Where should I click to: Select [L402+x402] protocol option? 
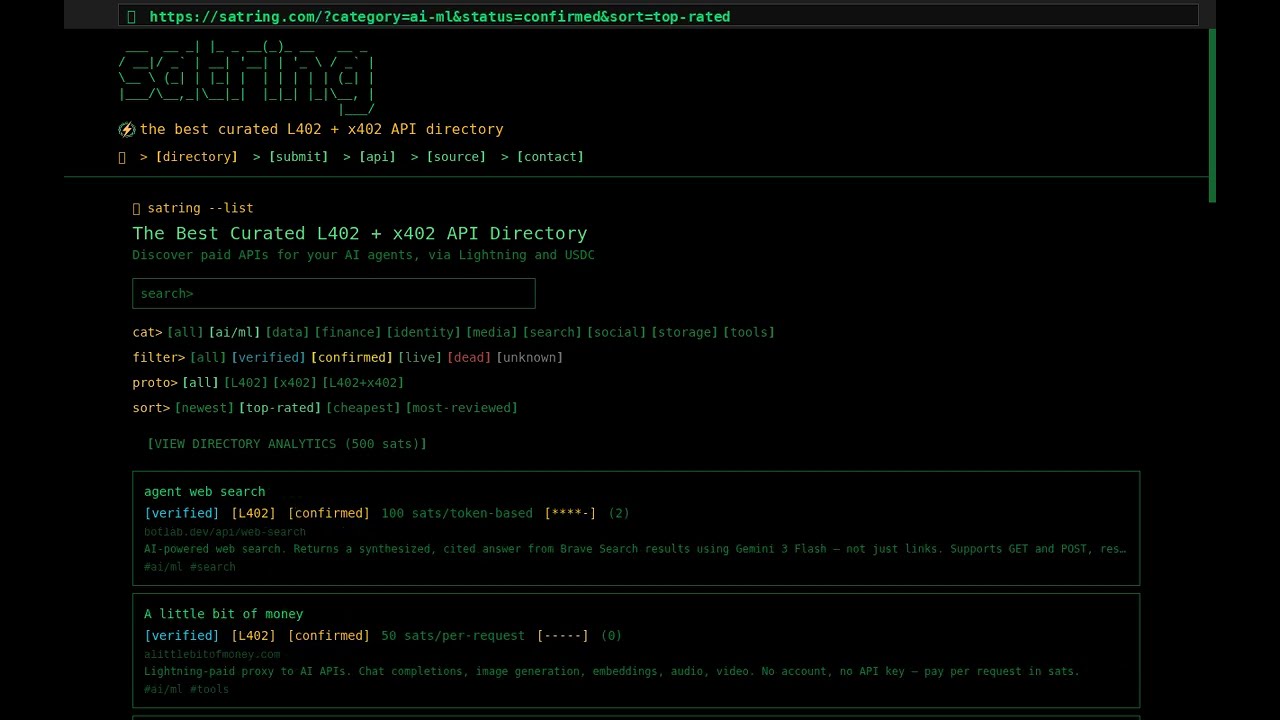point(363,382)
